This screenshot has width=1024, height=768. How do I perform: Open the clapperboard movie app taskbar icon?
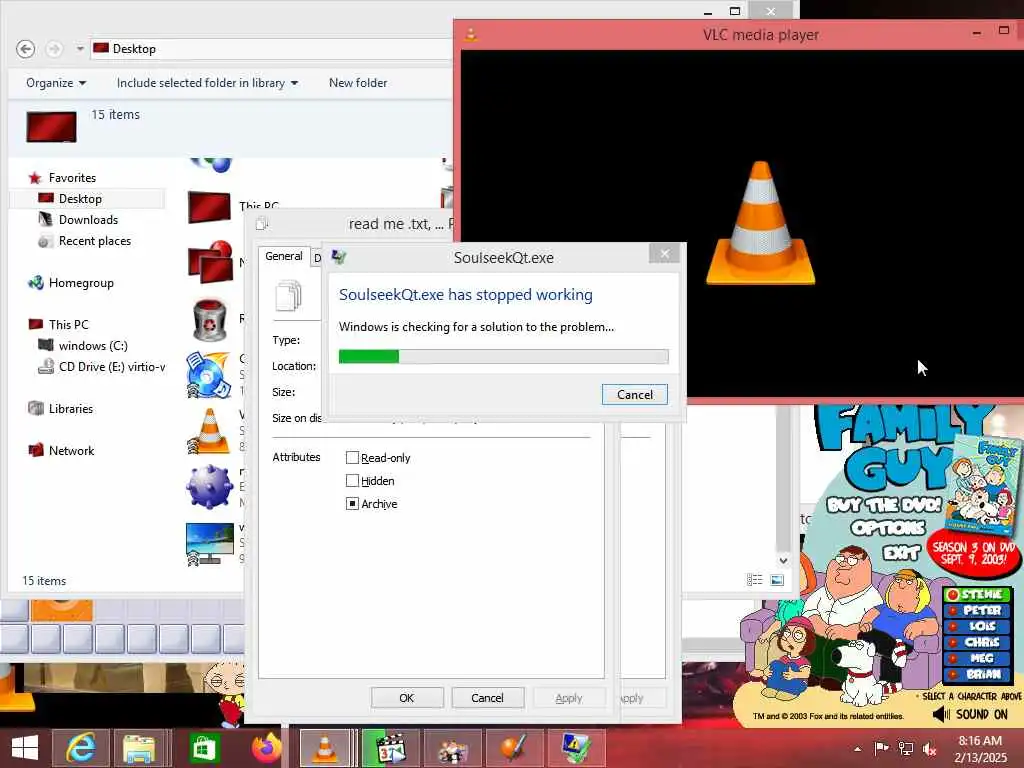pos(391,748)
